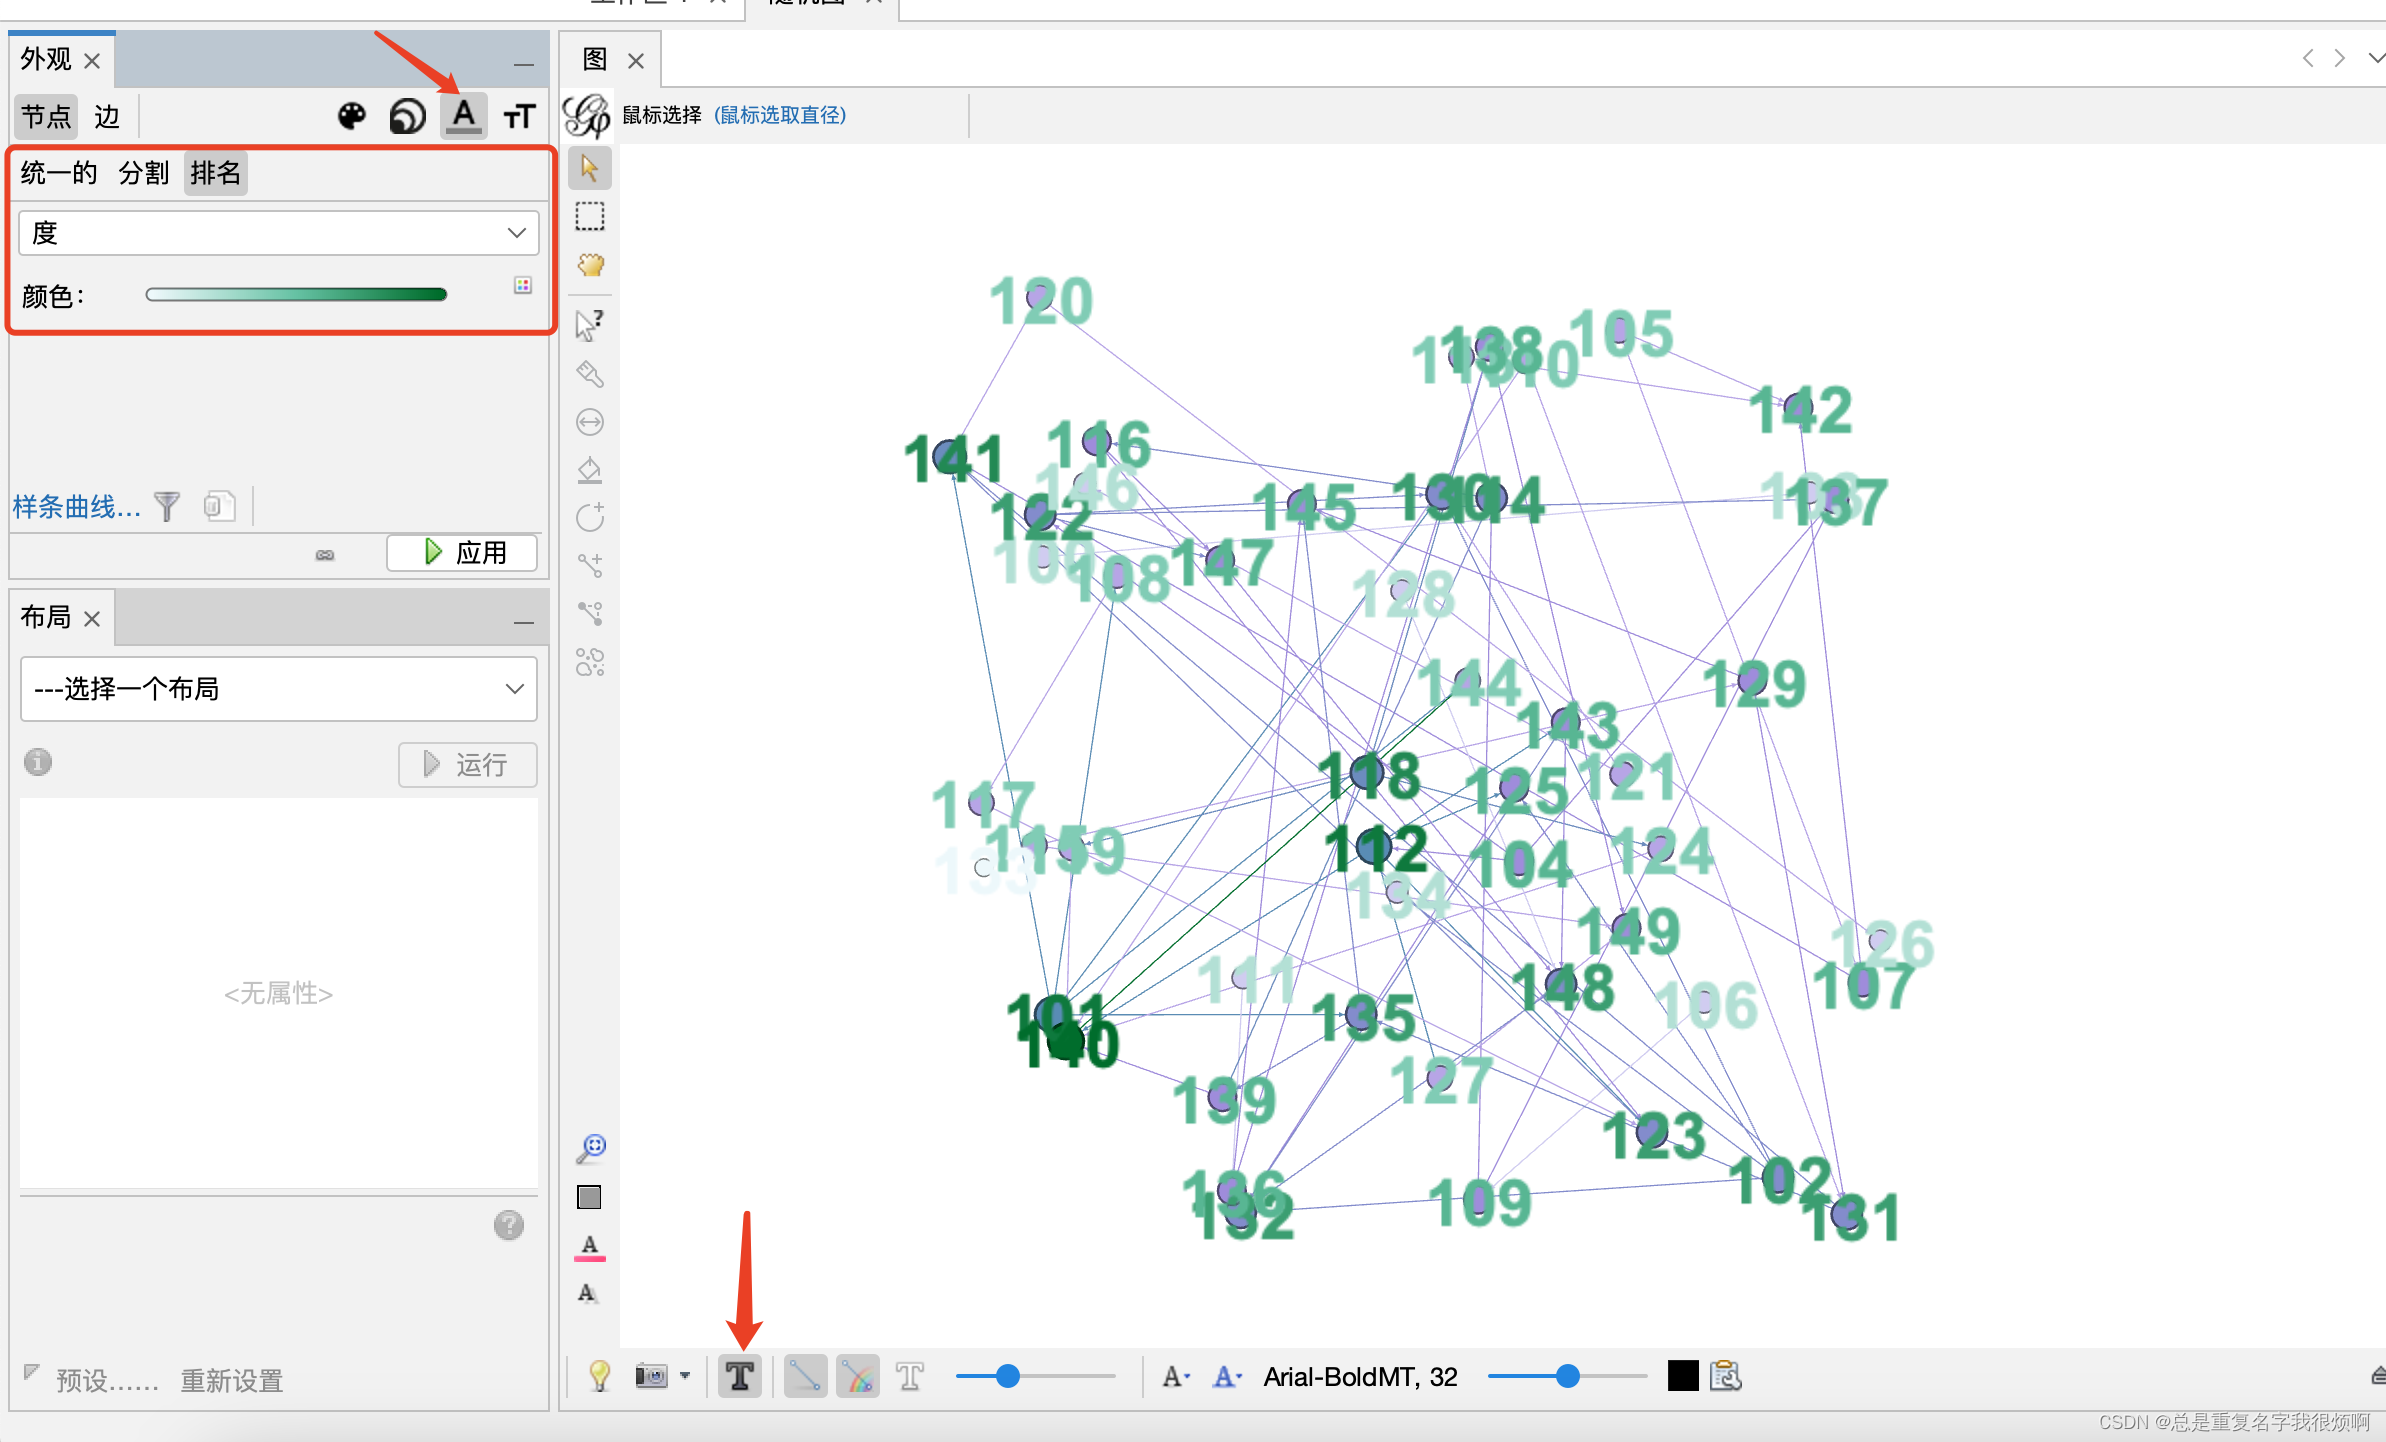Toggle show edges button in bottom bar
Viewport: 2386px width, 1442px height.
click(805, 1376)
